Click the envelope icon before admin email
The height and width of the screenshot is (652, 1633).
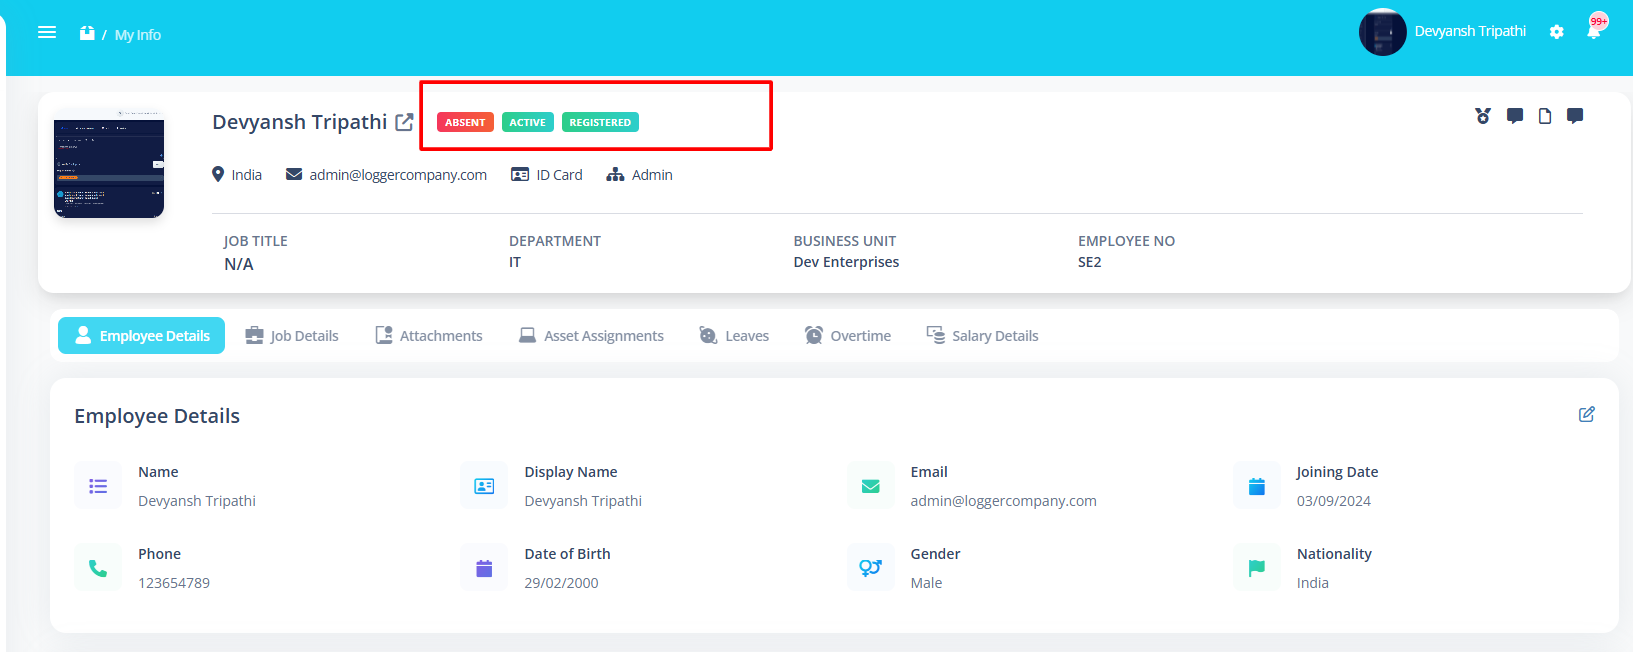coord(294,174)
